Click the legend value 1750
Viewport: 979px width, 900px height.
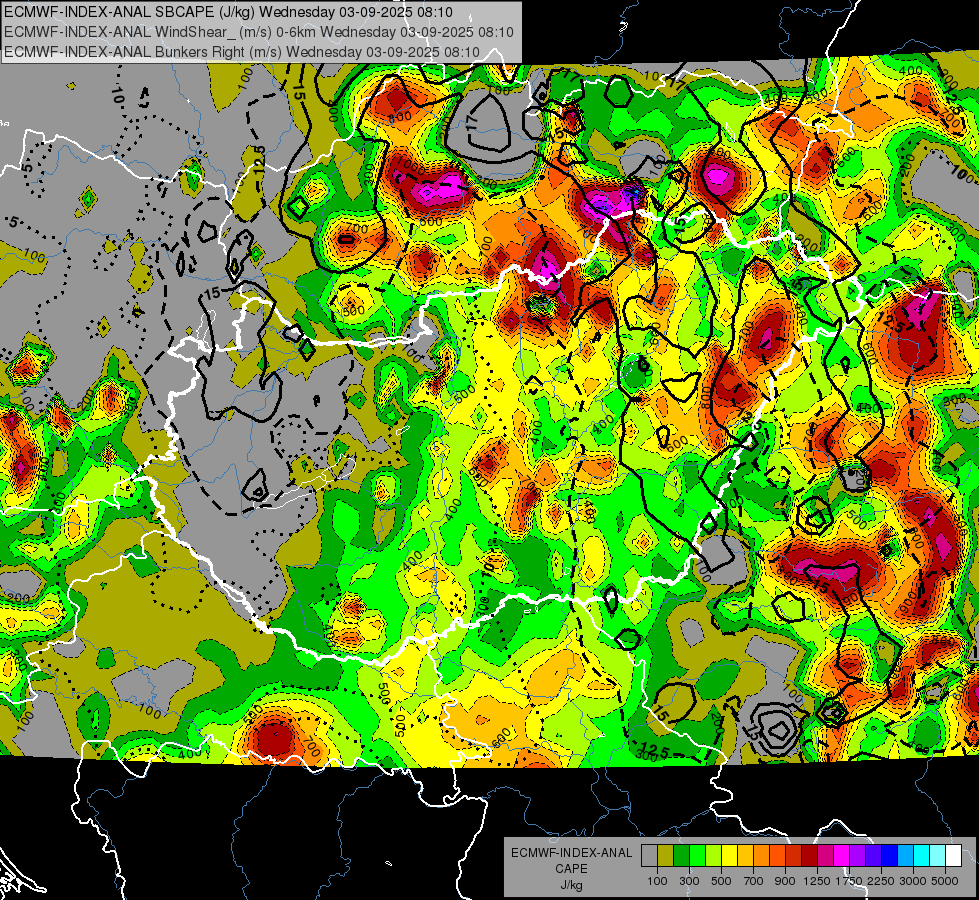pos(849,881)
